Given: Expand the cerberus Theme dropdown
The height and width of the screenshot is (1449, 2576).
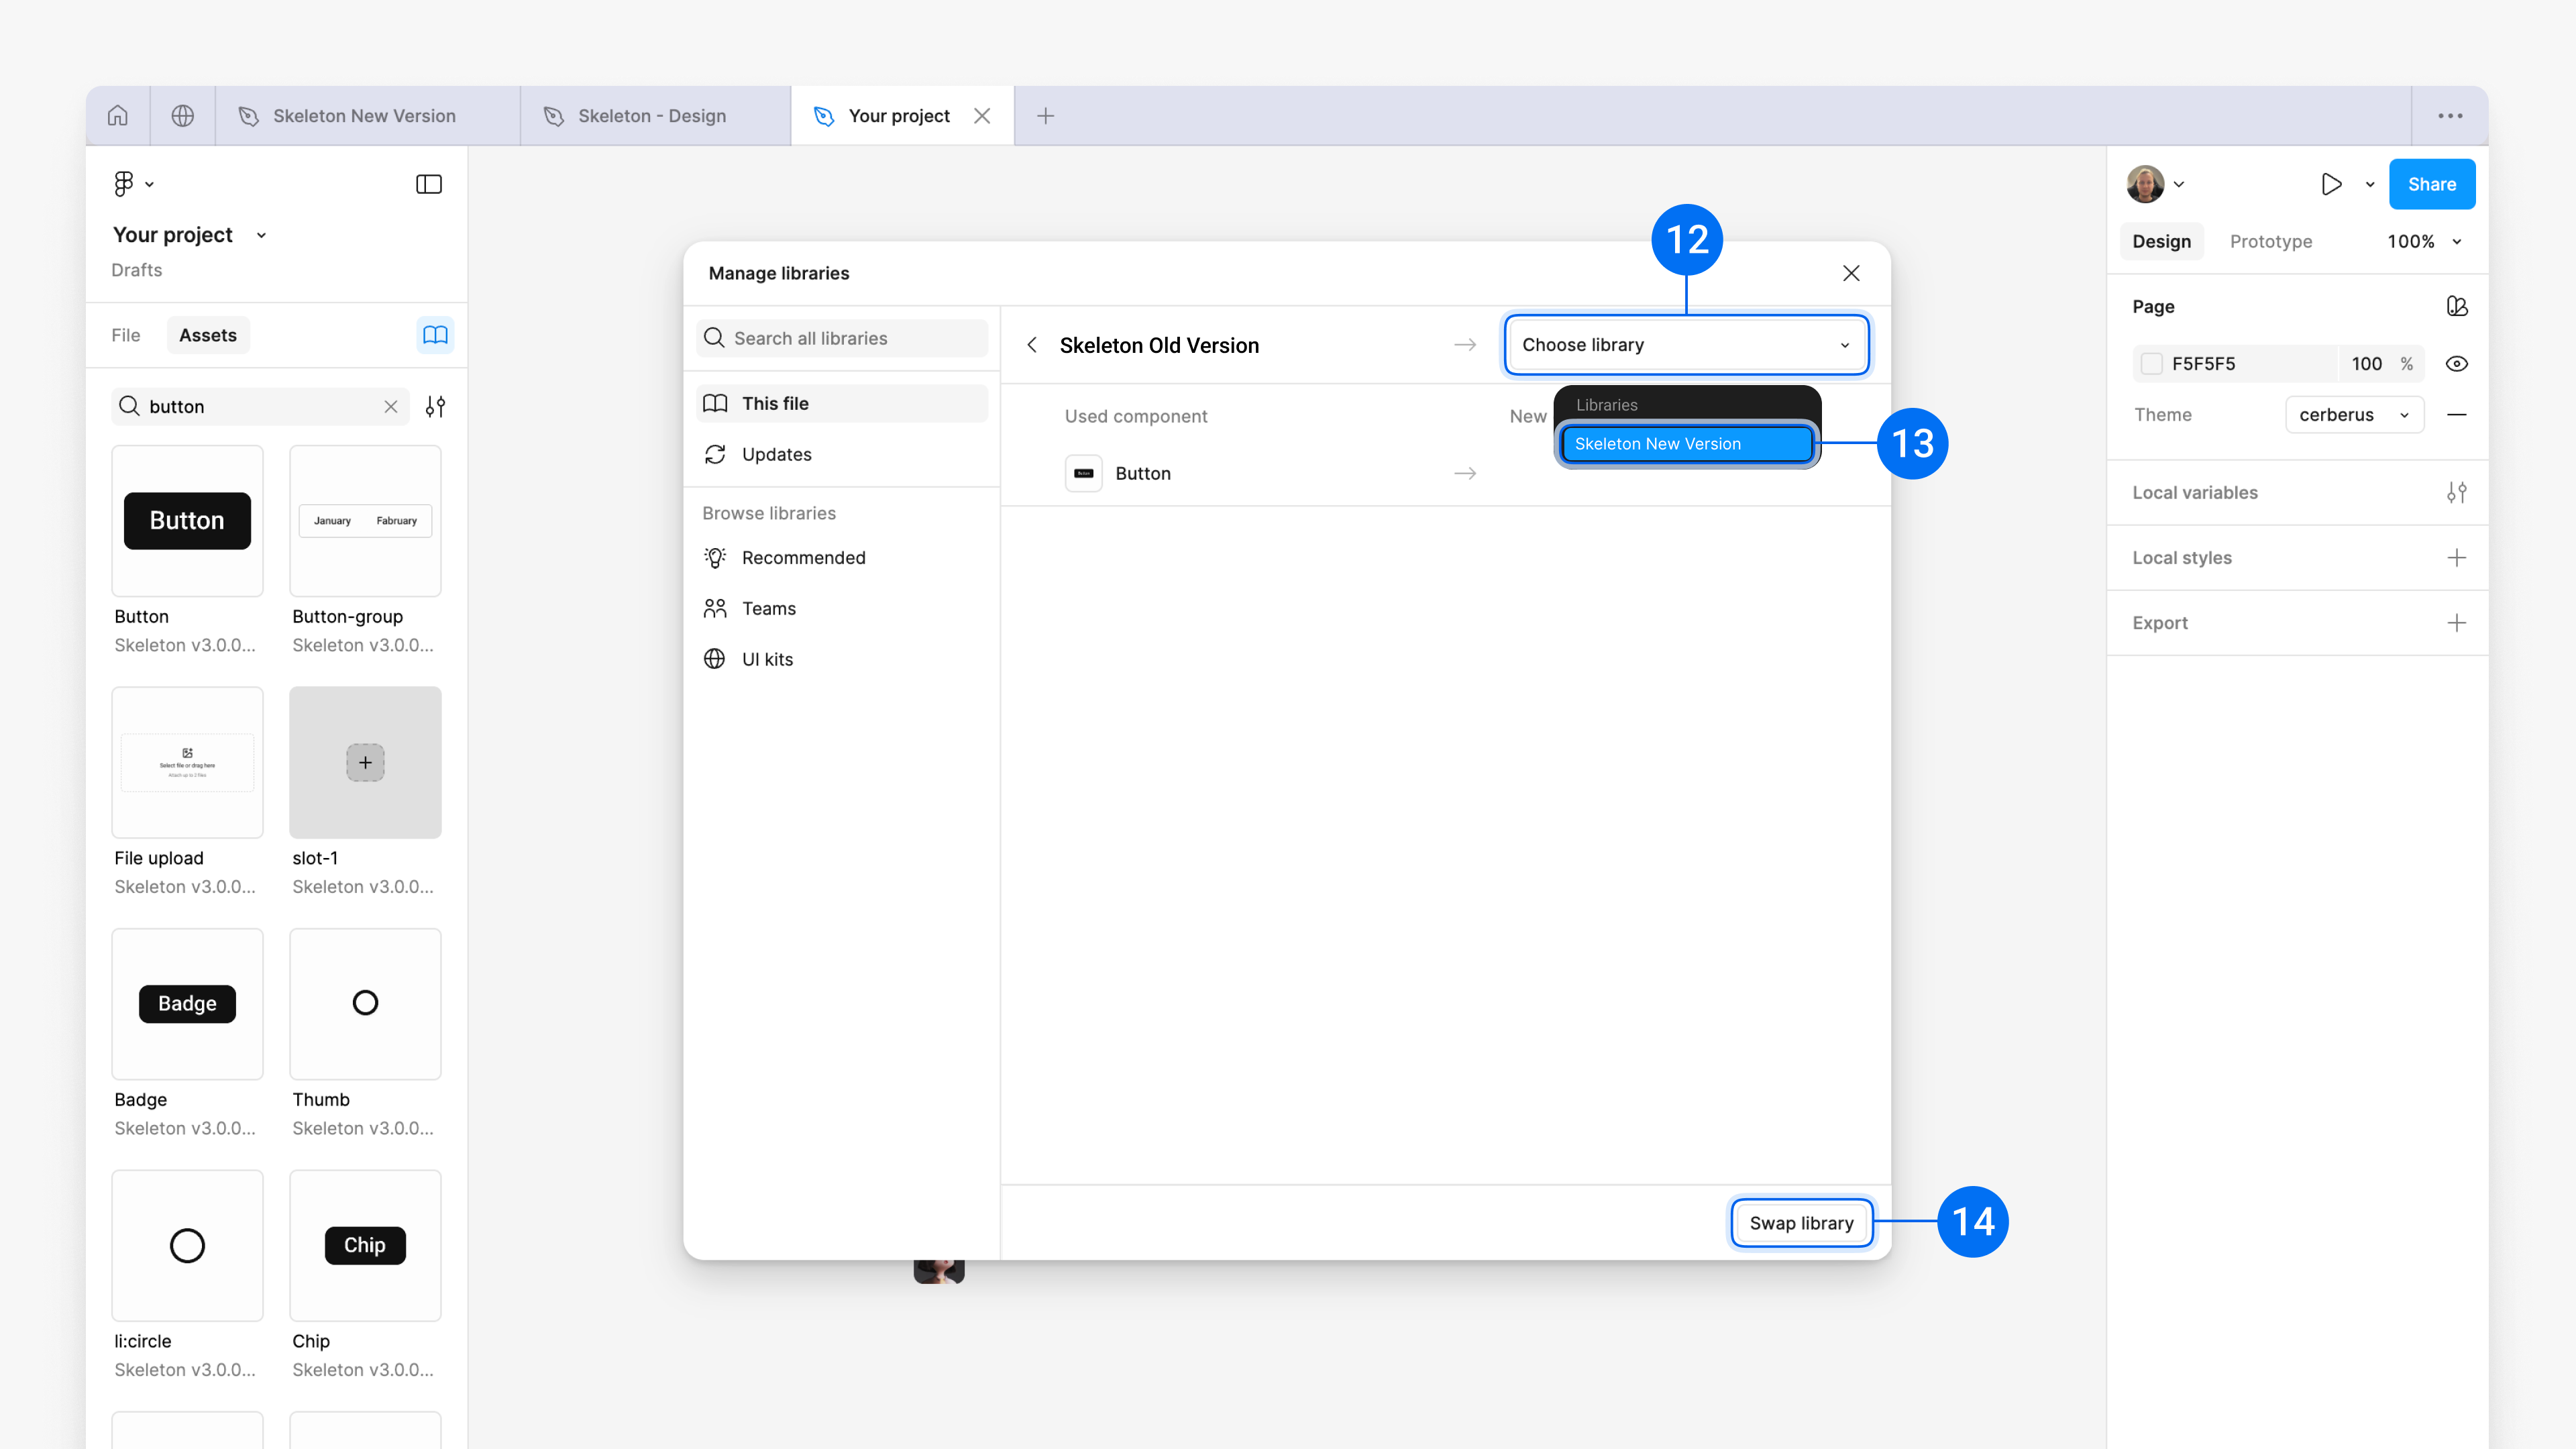Looking at the screenshot, I should pos(2354,414).
